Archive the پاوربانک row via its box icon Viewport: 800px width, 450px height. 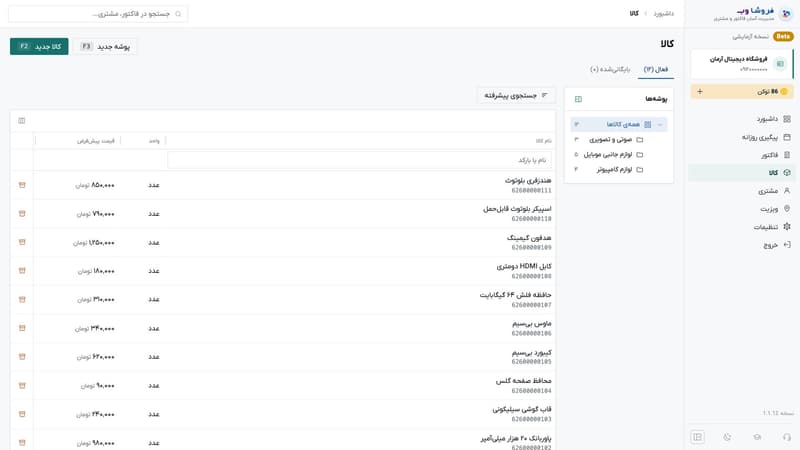22,443
